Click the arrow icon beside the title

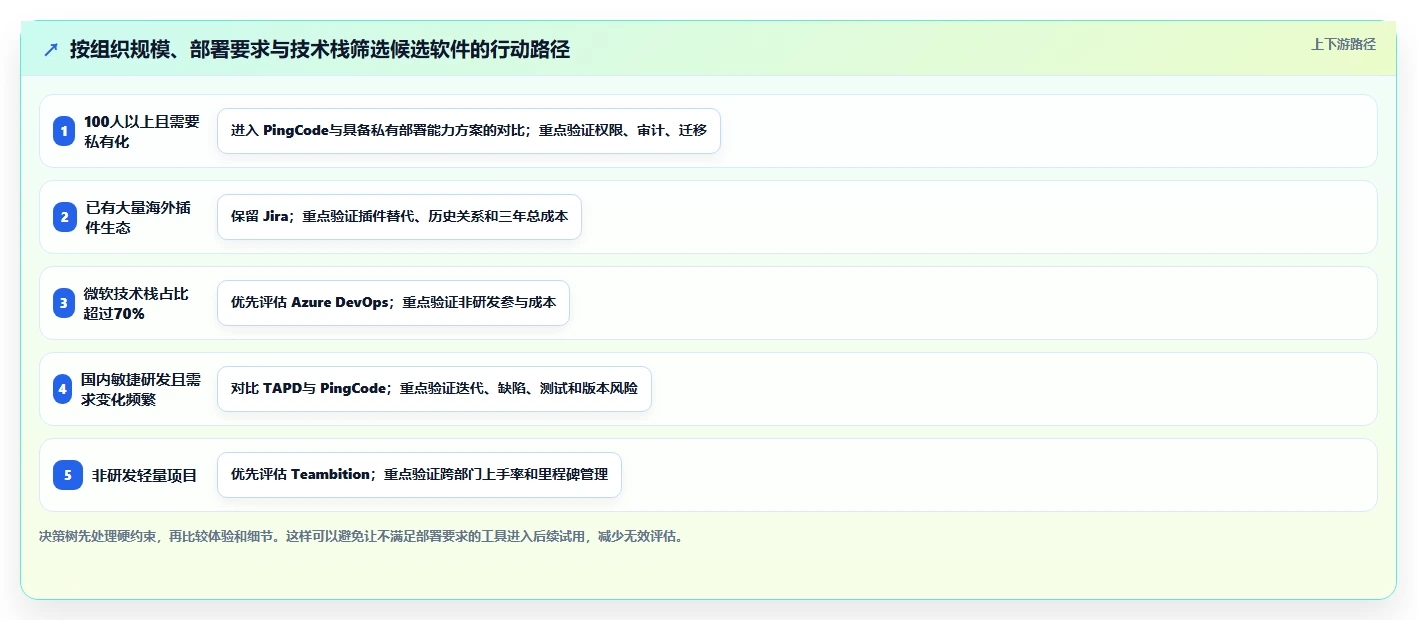point(51,50)
